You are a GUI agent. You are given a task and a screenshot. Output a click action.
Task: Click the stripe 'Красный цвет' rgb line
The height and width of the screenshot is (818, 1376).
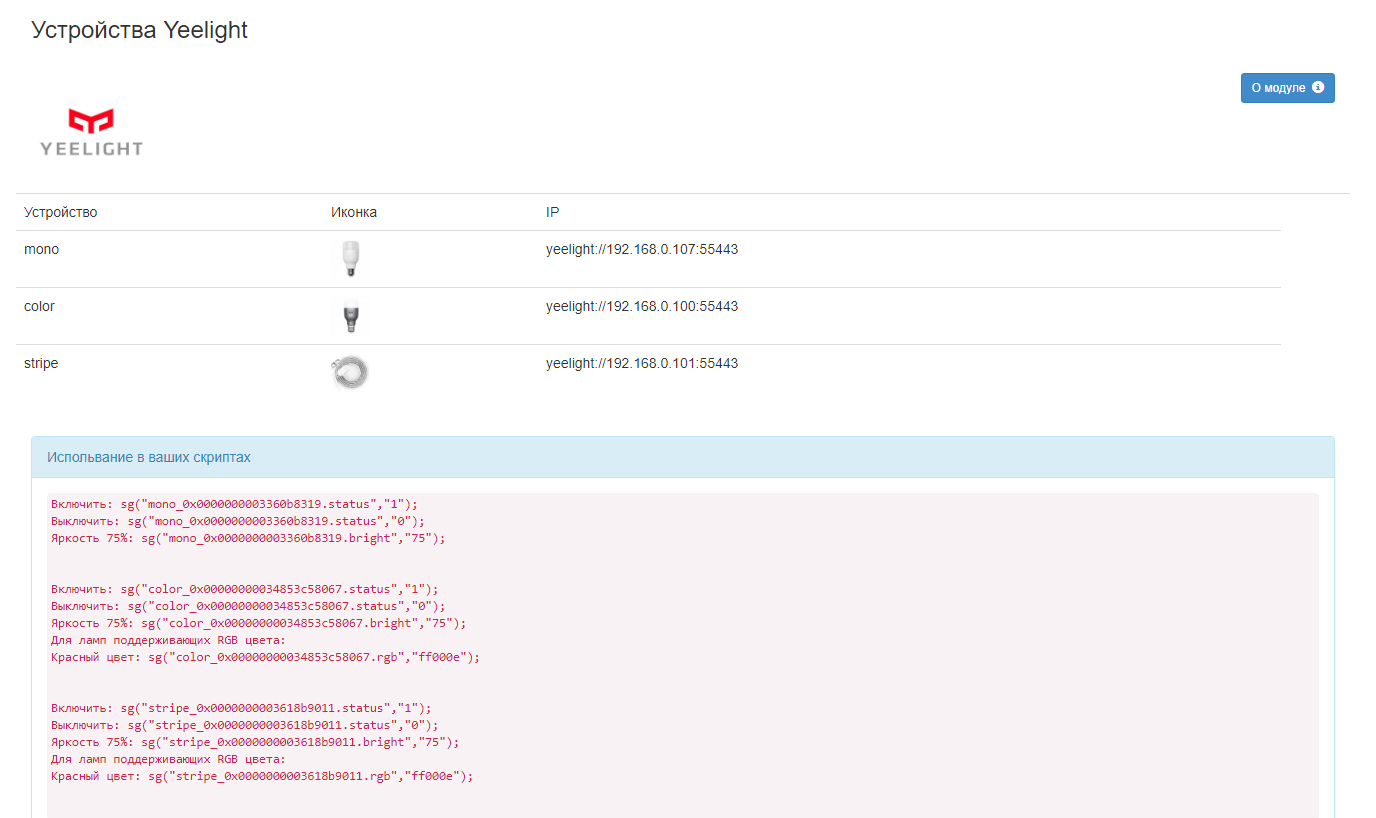(x=262, y=776)
